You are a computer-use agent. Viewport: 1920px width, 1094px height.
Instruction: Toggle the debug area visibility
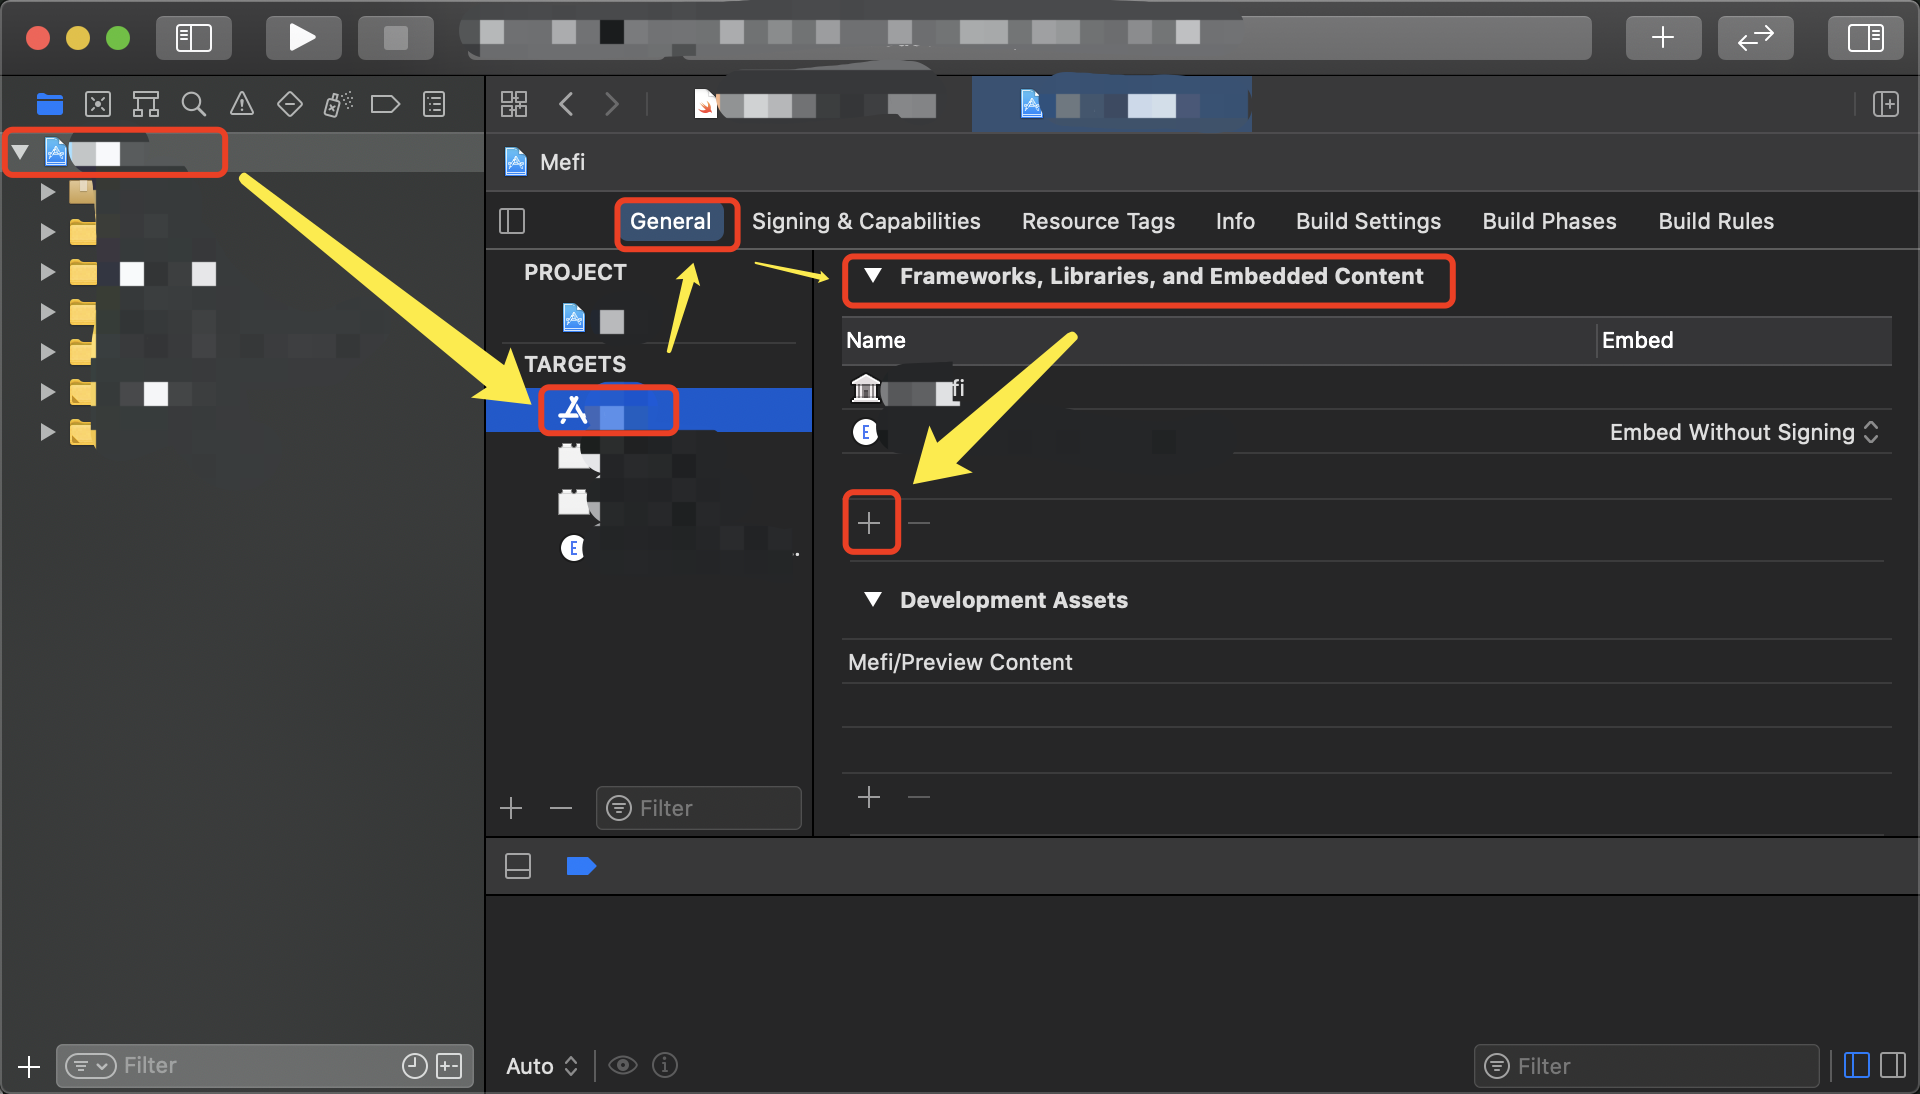pos(518,866)
